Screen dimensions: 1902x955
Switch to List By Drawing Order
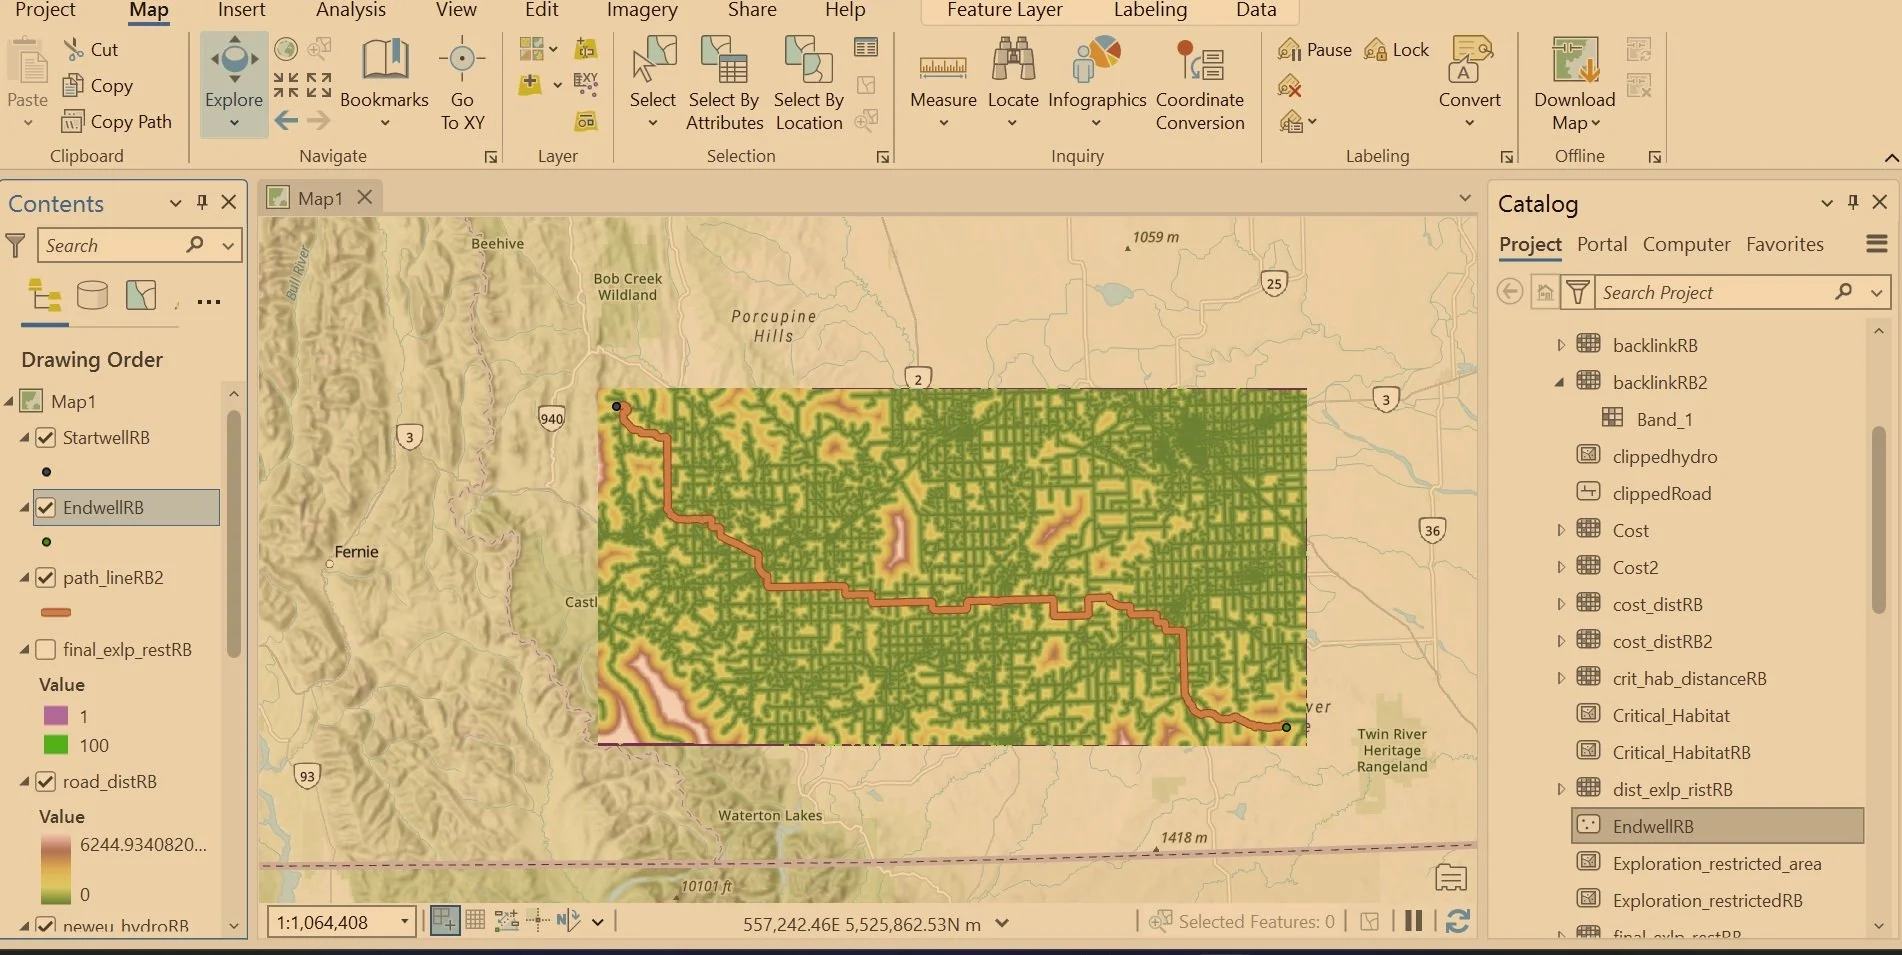(45, 295)
